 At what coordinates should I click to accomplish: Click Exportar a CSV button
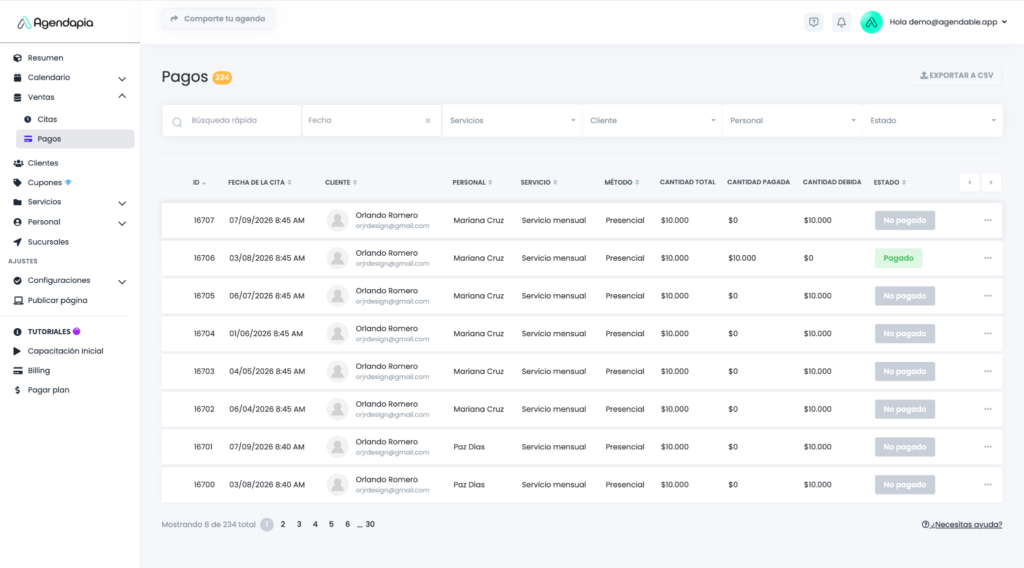(956, 75)
